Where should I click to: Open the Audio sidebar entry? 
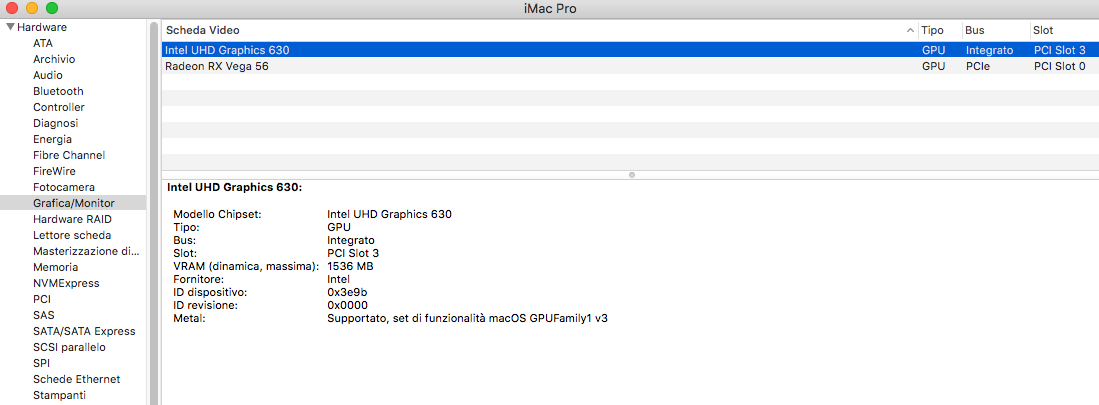point(48,75)
